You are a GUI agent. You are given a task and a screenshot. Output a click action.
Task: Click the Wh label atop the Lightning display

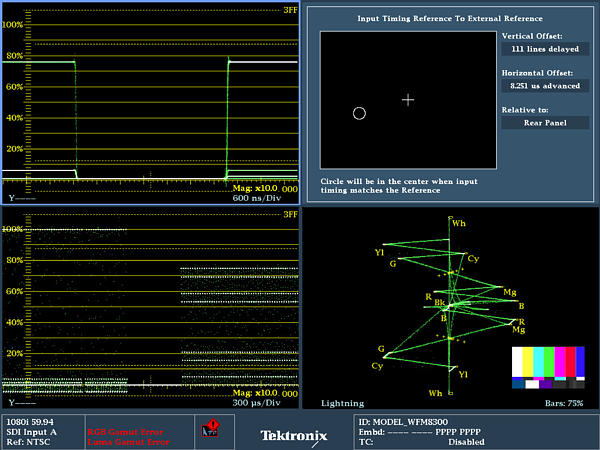coord(458,223)
